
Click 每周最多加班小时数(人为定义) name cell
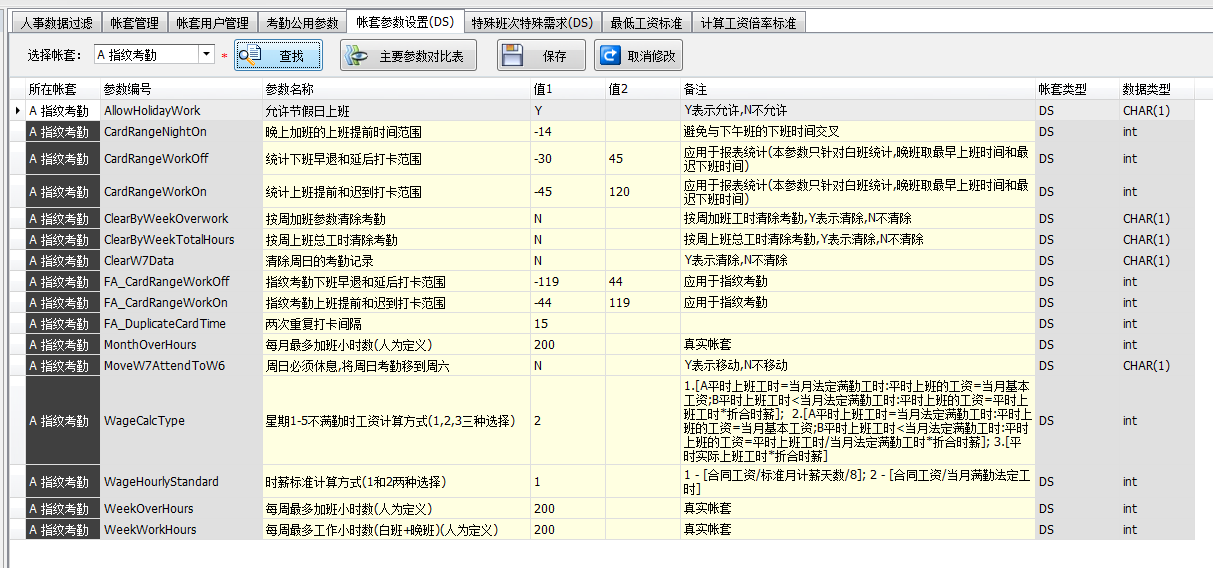tap(396, 508)
